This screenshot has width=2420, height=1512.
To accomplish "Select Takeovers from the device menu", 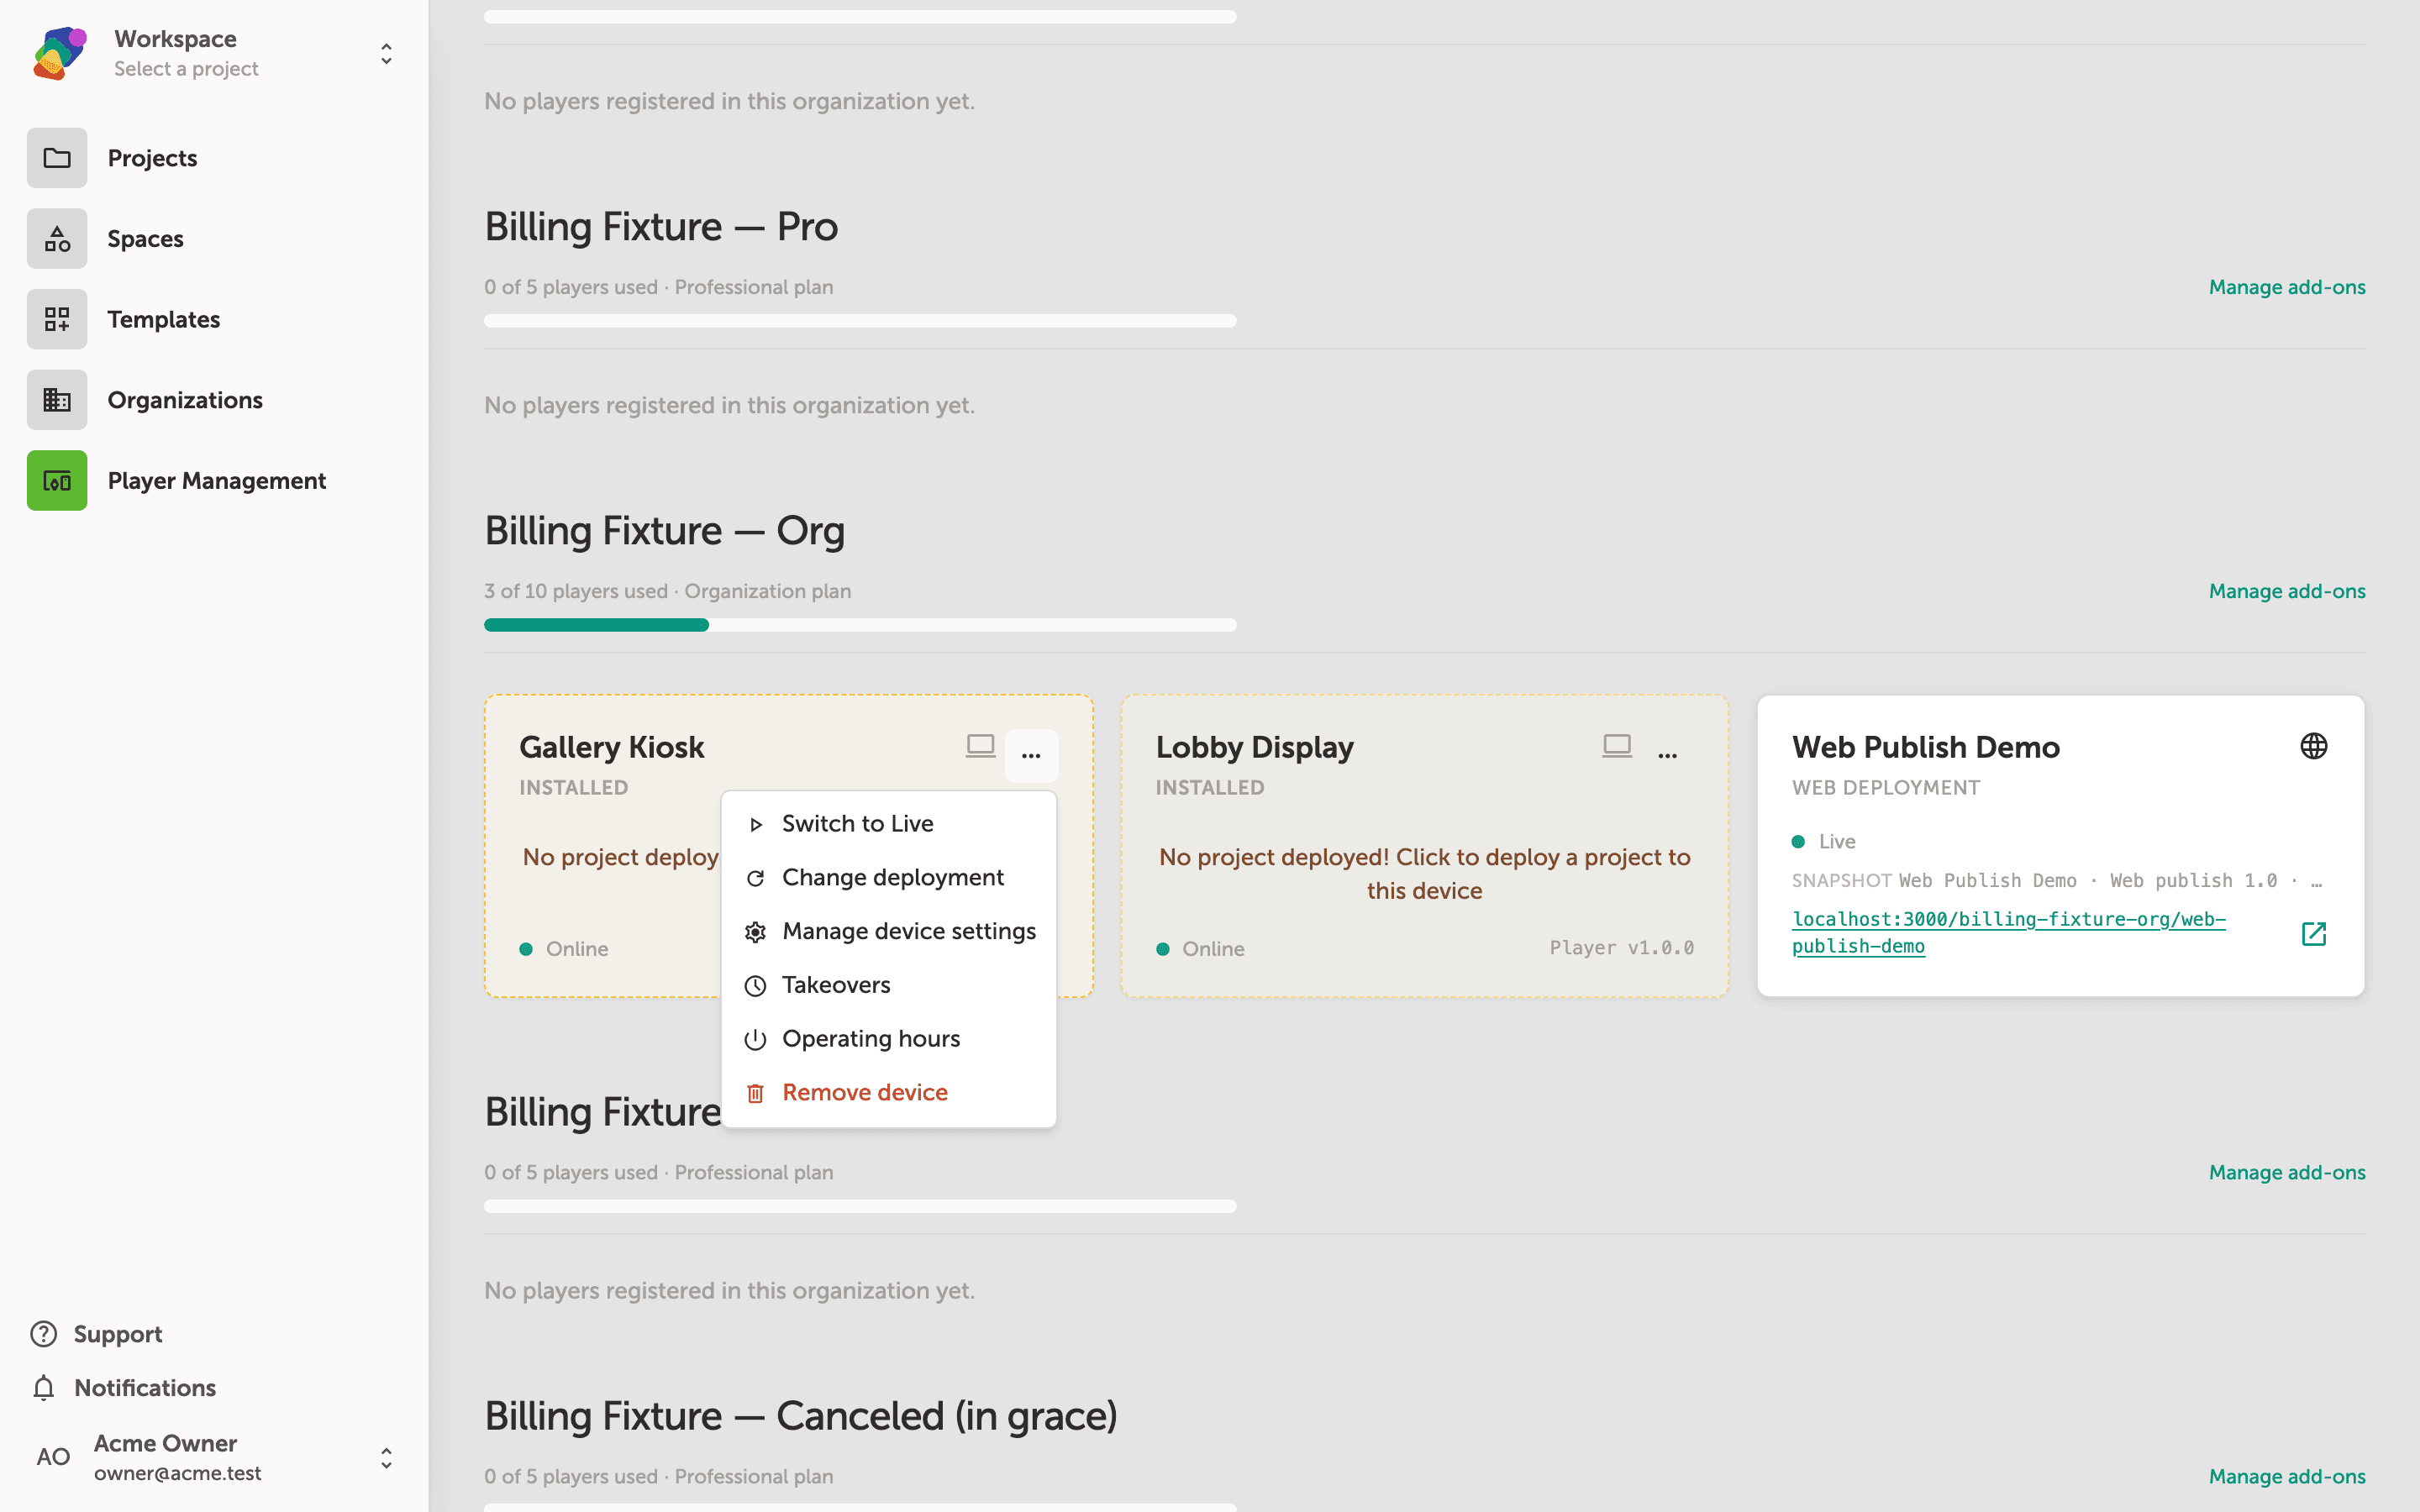I will [889, 985].
